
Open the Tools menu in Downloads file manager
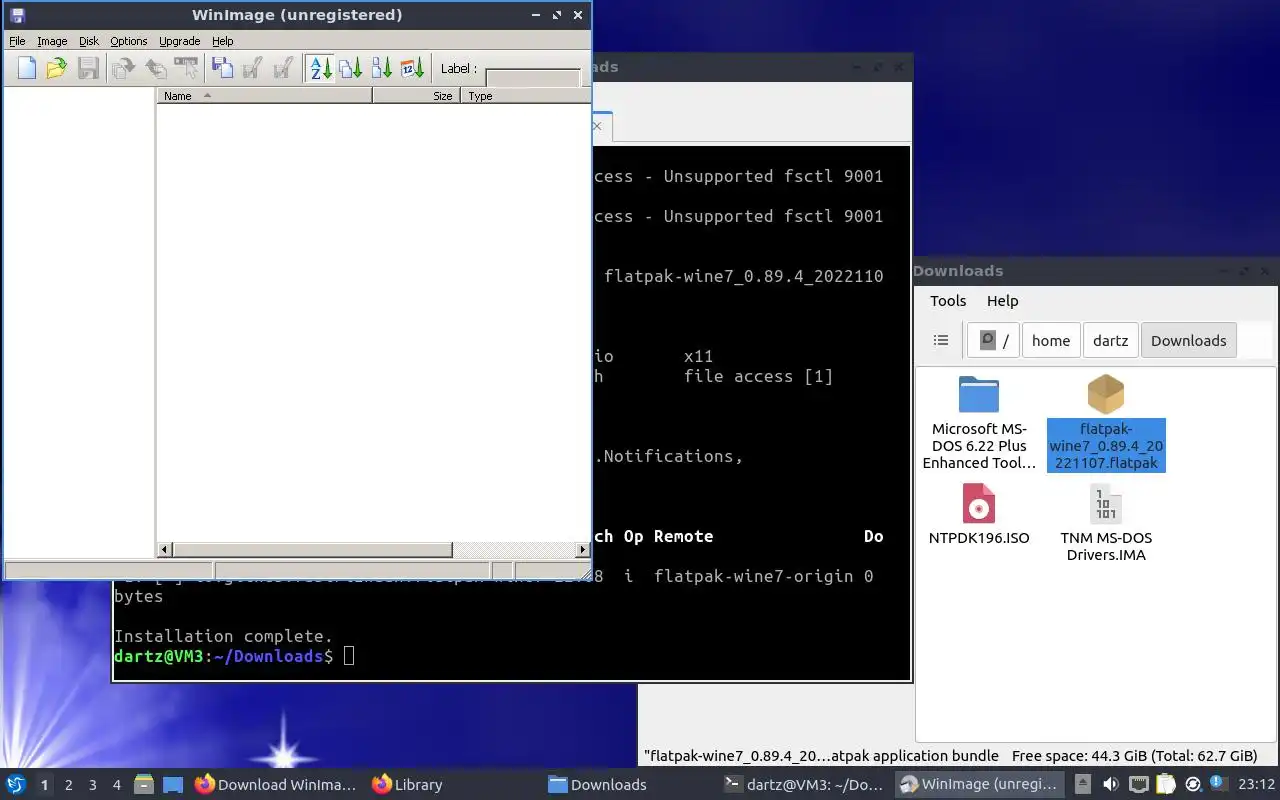click(x=948, y=300)
